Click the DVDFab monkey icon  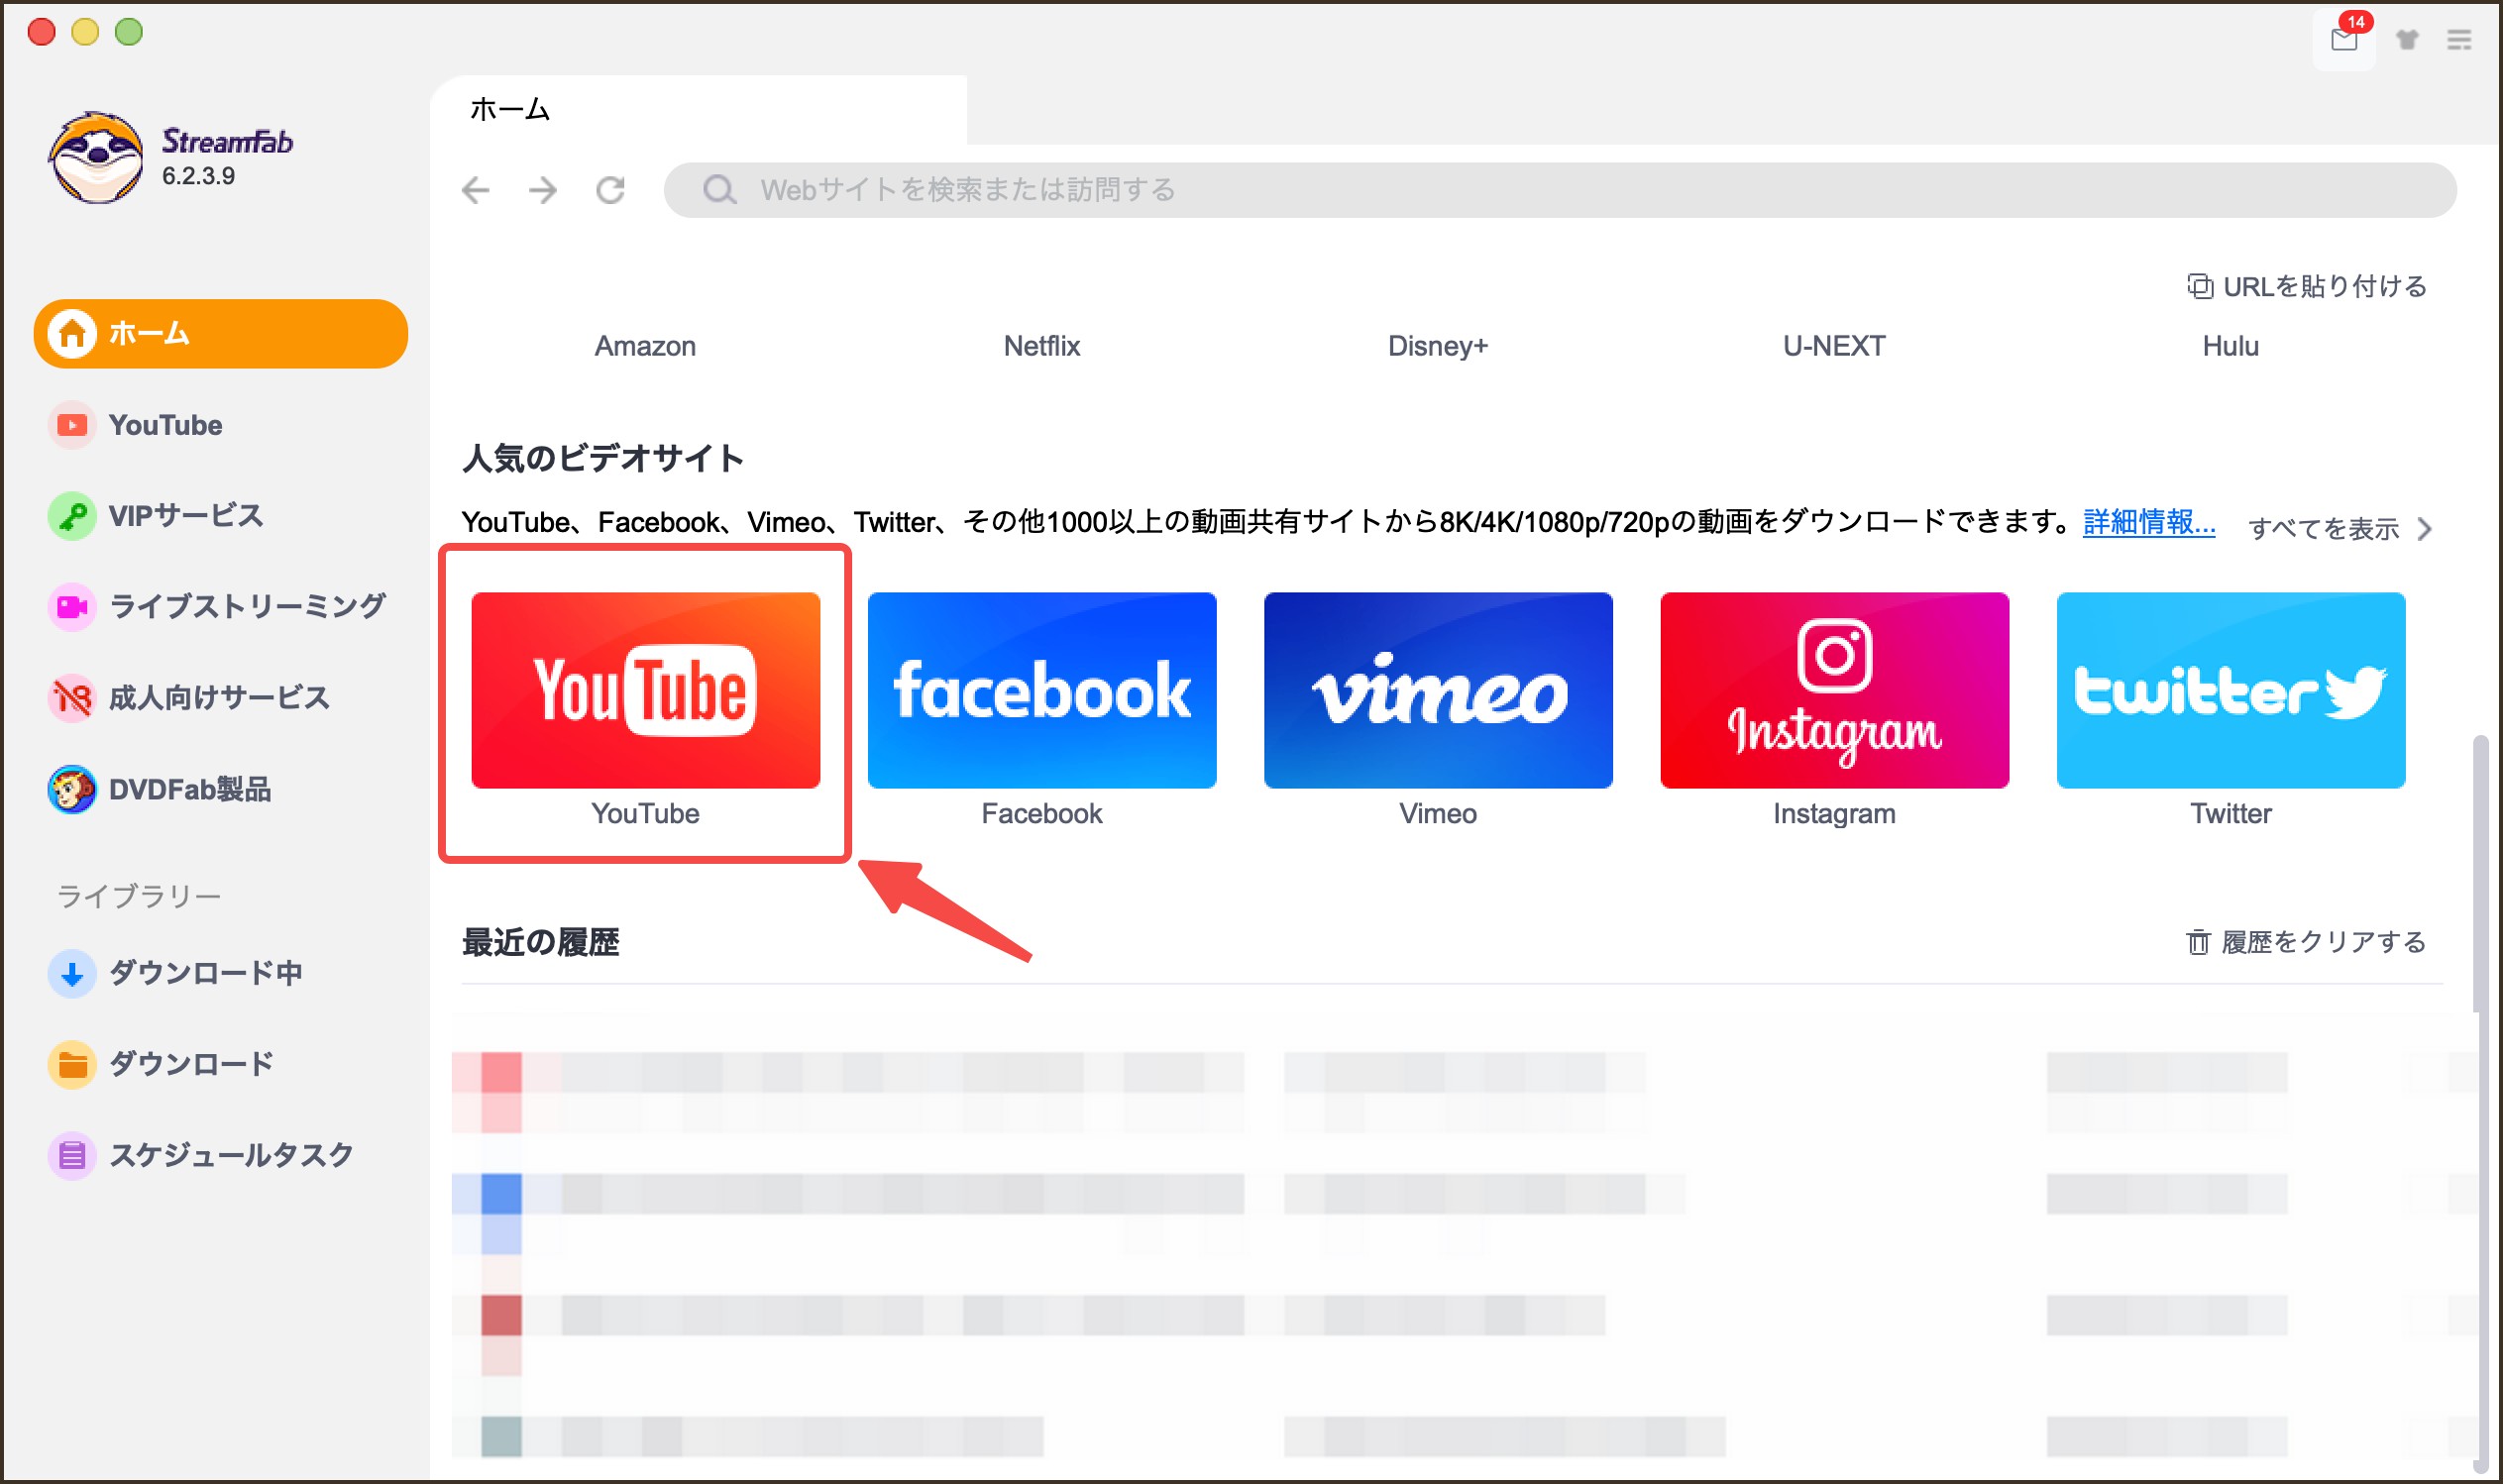72,789
